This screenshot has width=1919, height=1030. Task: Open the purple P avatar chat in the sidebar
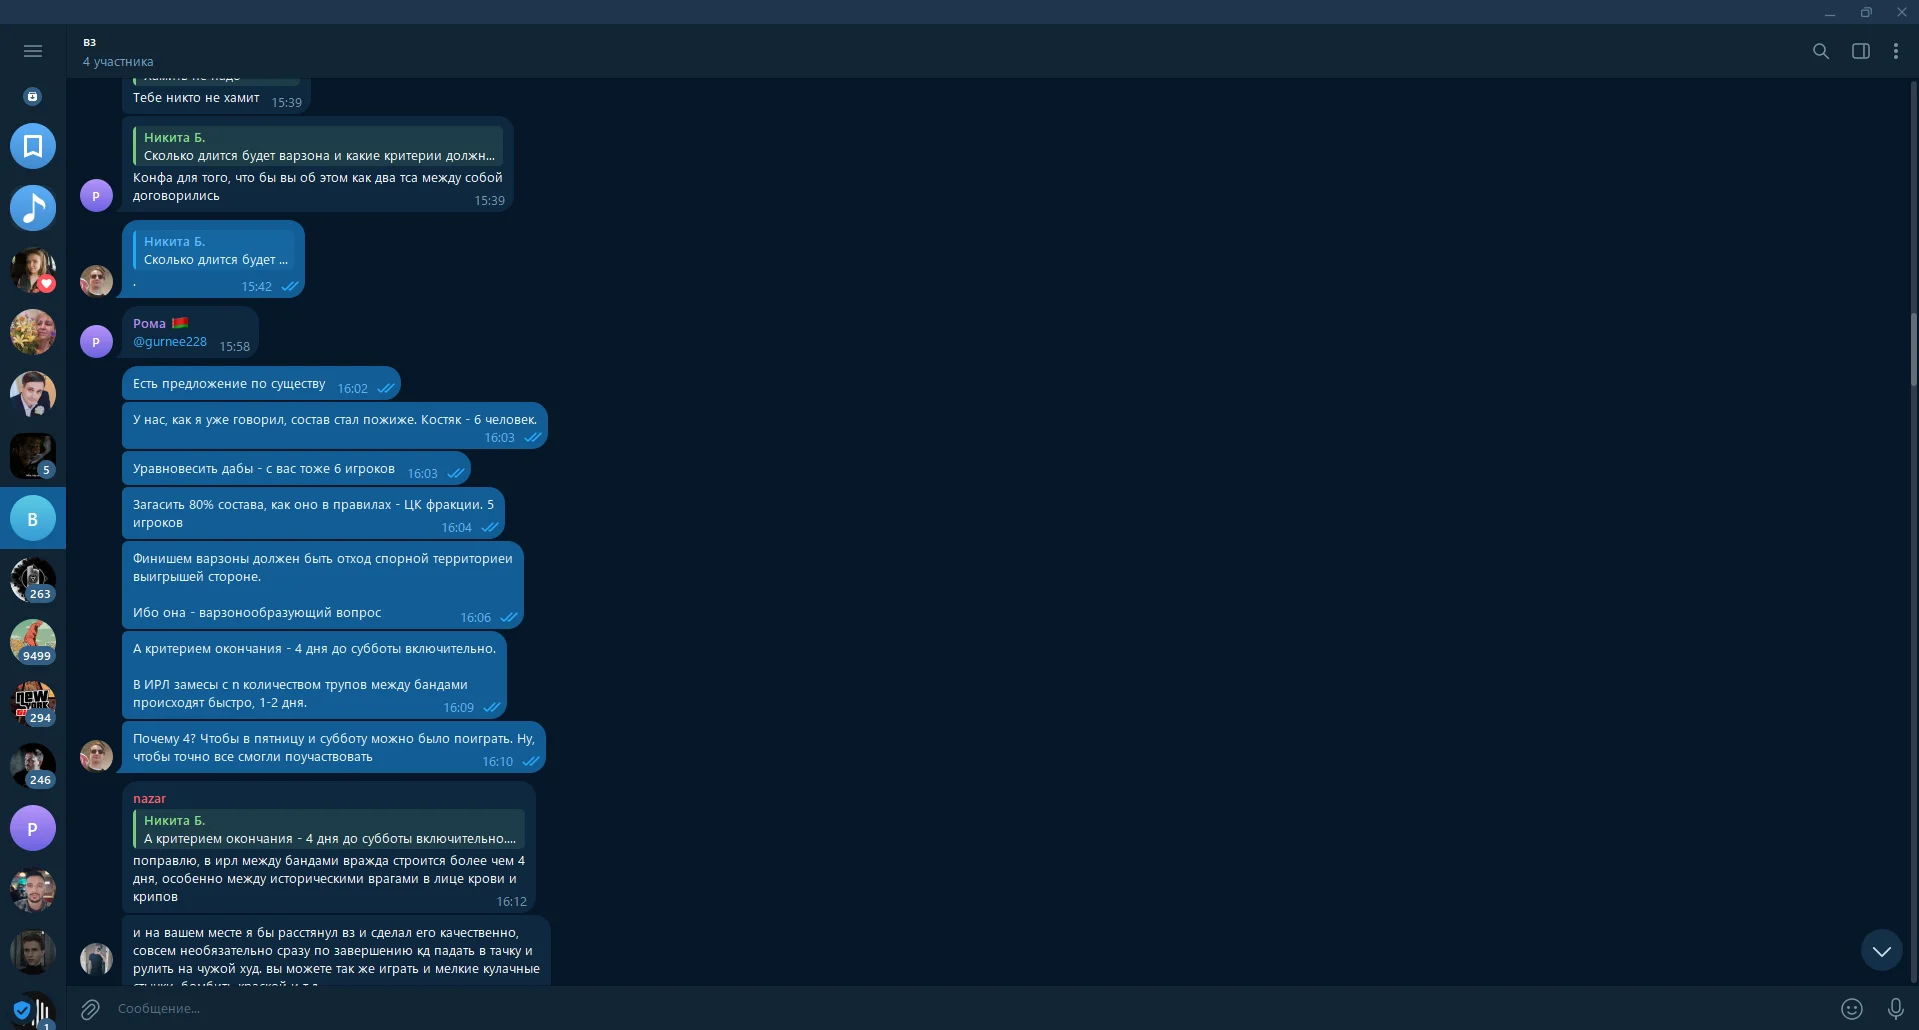(x=33, y=828)
